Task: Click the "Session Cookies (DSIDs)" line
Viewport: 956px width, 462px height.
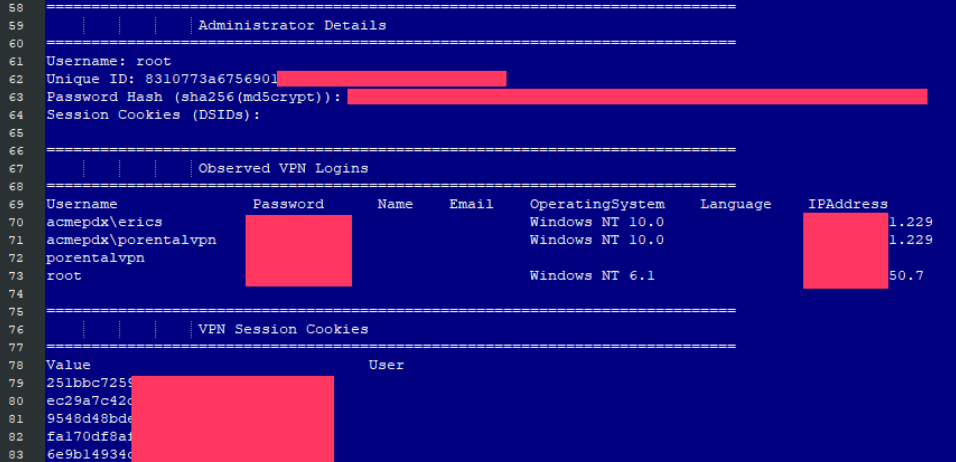Action: coord(153,115)
